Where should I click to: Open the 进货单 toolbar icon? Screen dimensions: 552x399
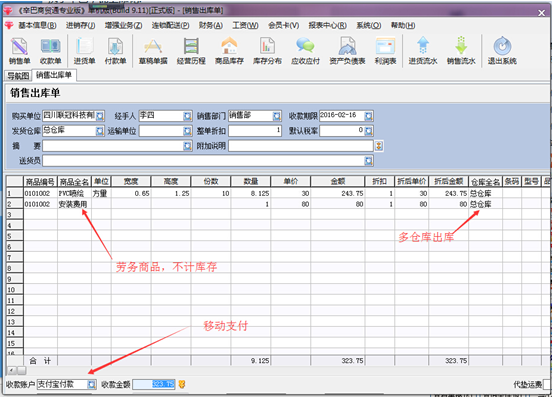[x=84, y=51]
